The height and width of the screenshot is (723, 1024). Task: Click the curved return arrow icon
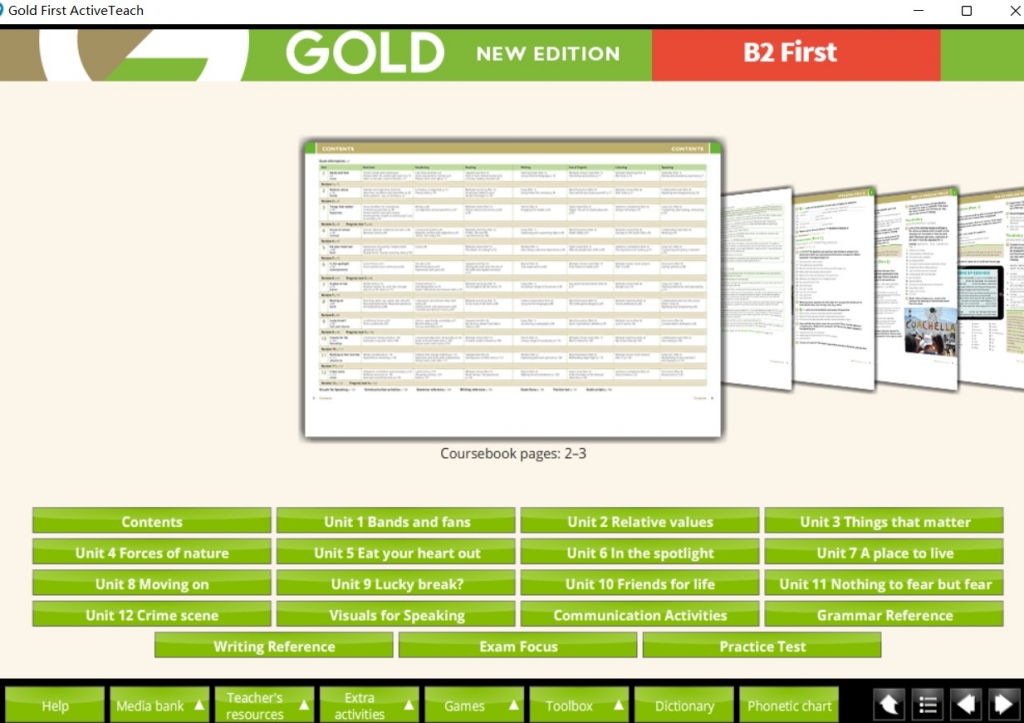click(x=888, y=705)
